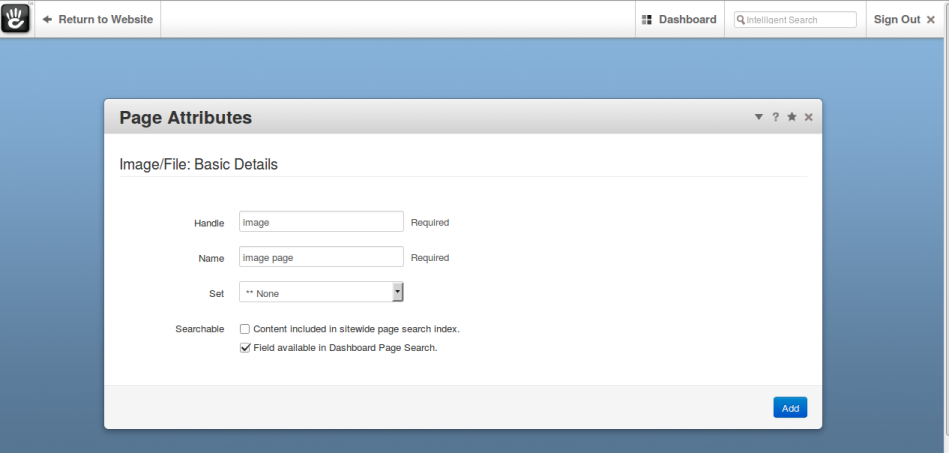949x453 pixels.
Task: Click the concrete5 hand logo icon
Action: 16,18
